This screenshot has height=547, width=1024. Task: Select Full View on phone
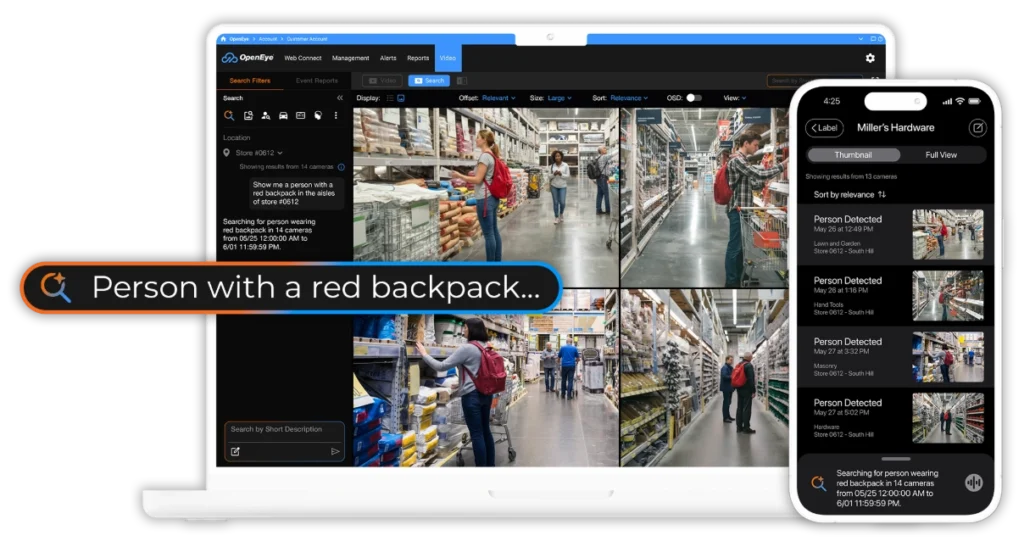(941, 155)
